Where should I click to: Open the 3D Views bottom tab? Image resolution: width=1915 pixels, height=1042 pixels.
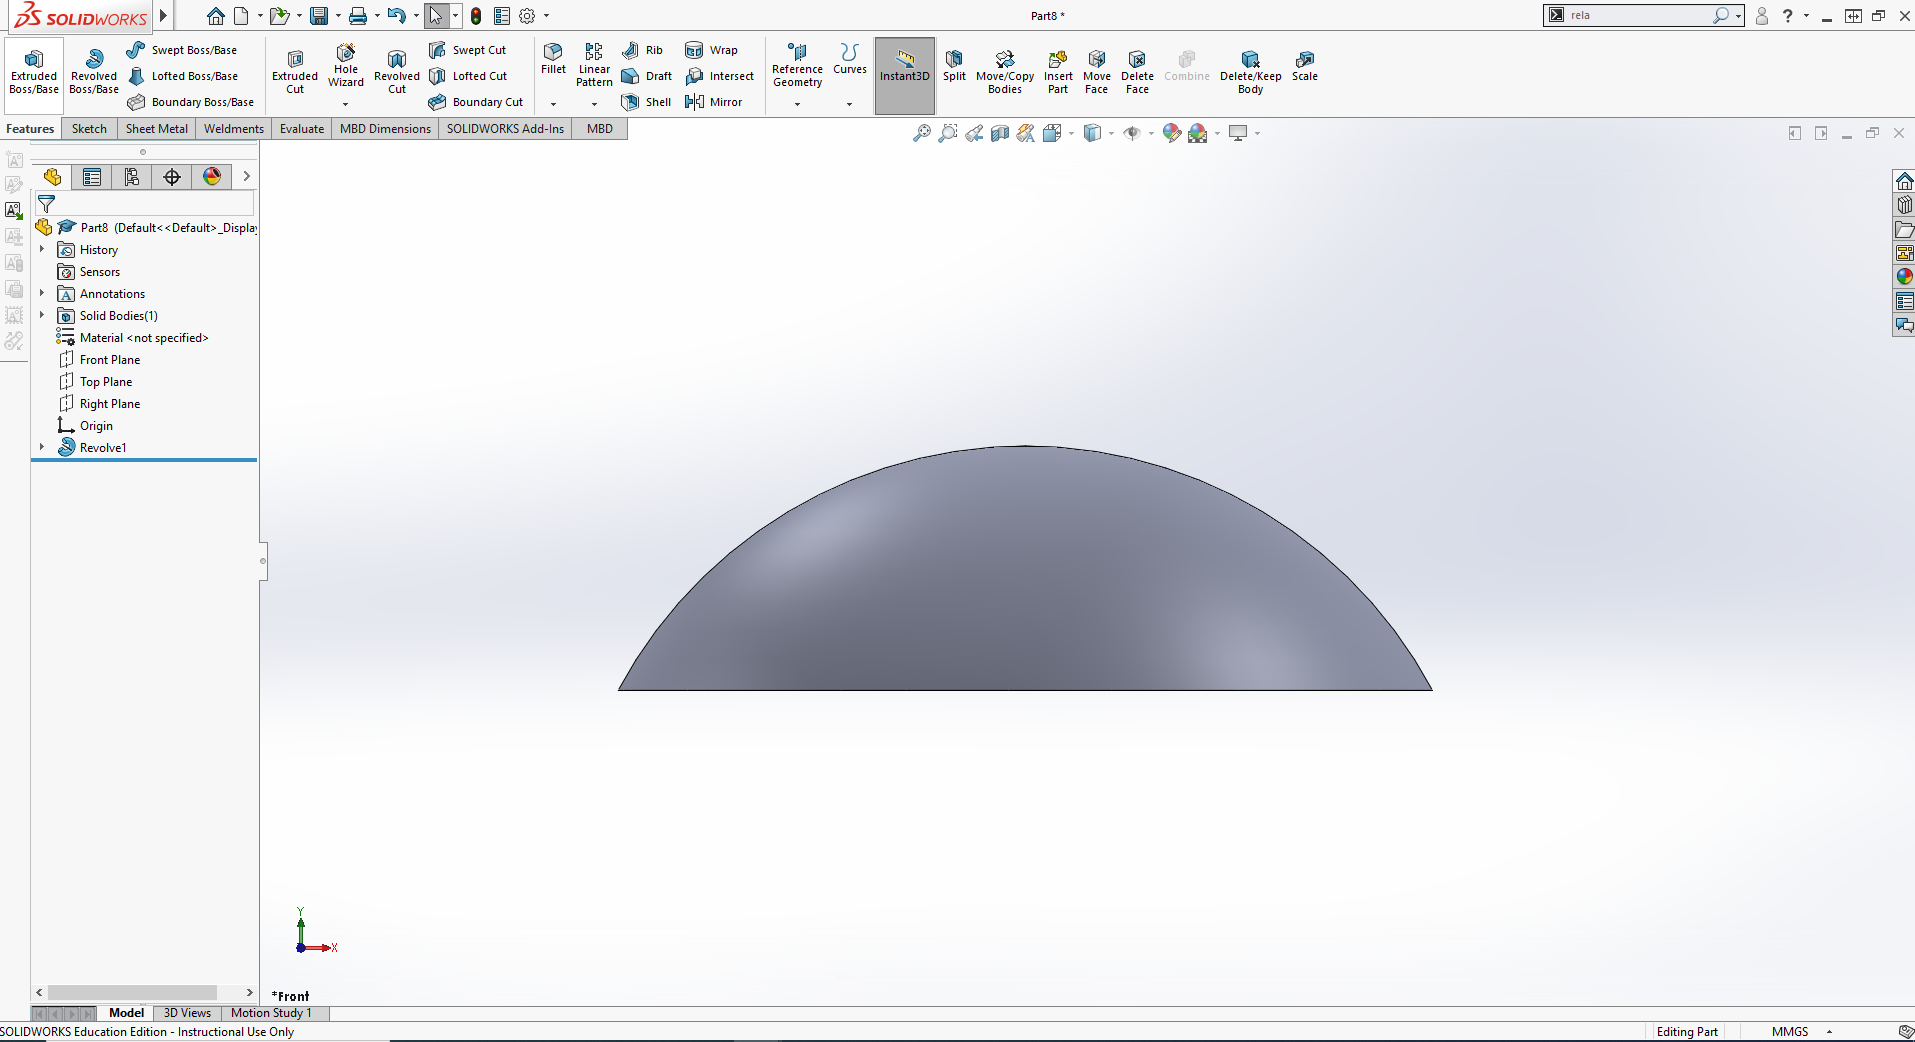[x=187, y=1013]
